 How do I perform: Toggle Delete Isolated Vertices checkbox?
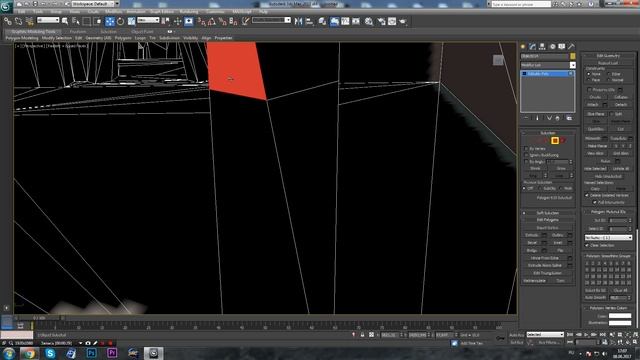pyautogui.click(x=587, y=196)
